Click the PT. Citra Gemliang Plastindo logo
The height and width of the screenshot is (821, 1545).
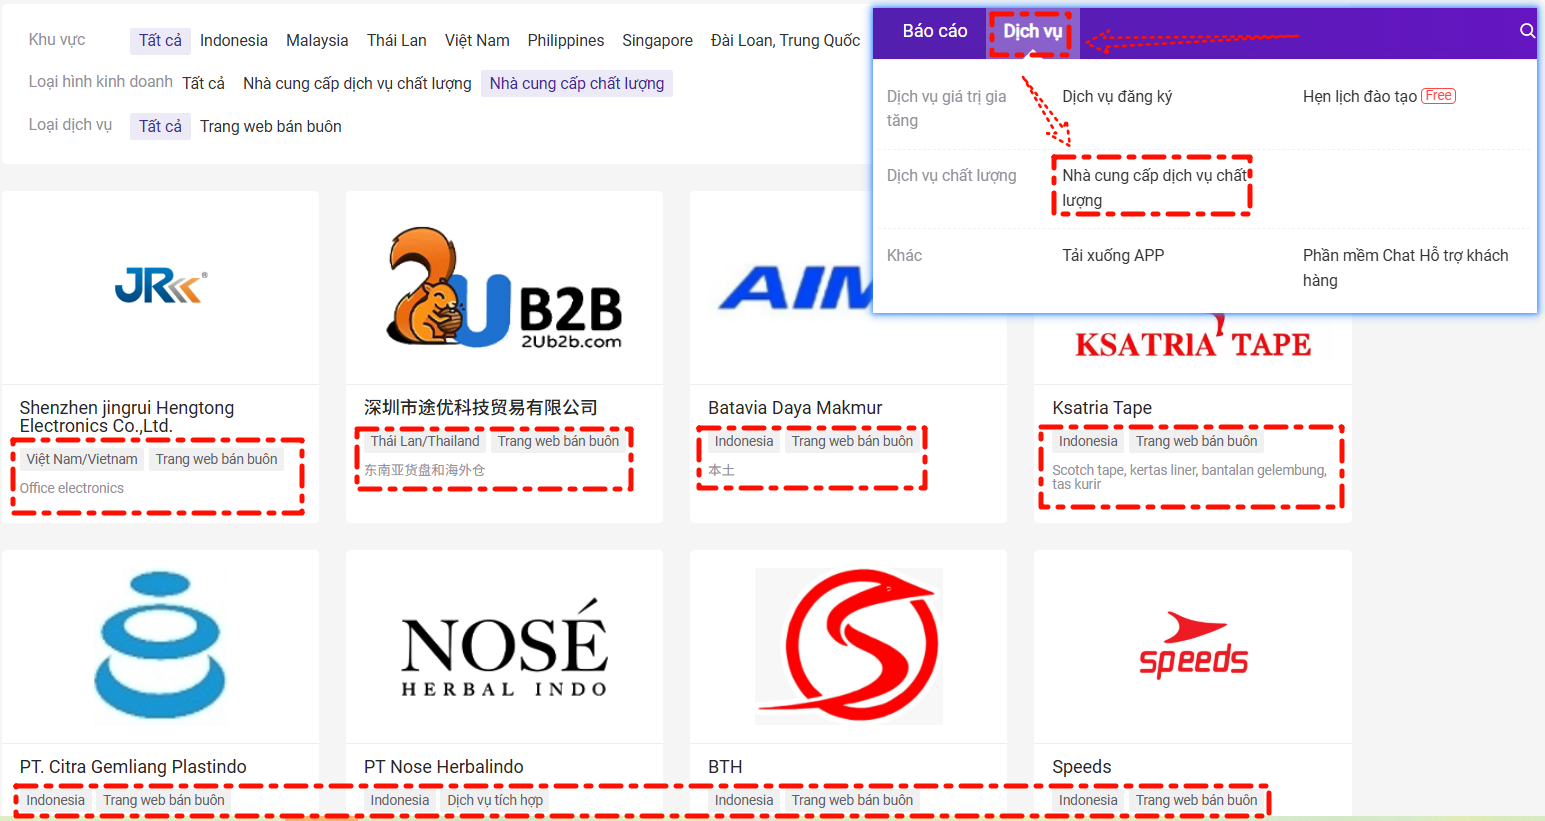[160, 646]
